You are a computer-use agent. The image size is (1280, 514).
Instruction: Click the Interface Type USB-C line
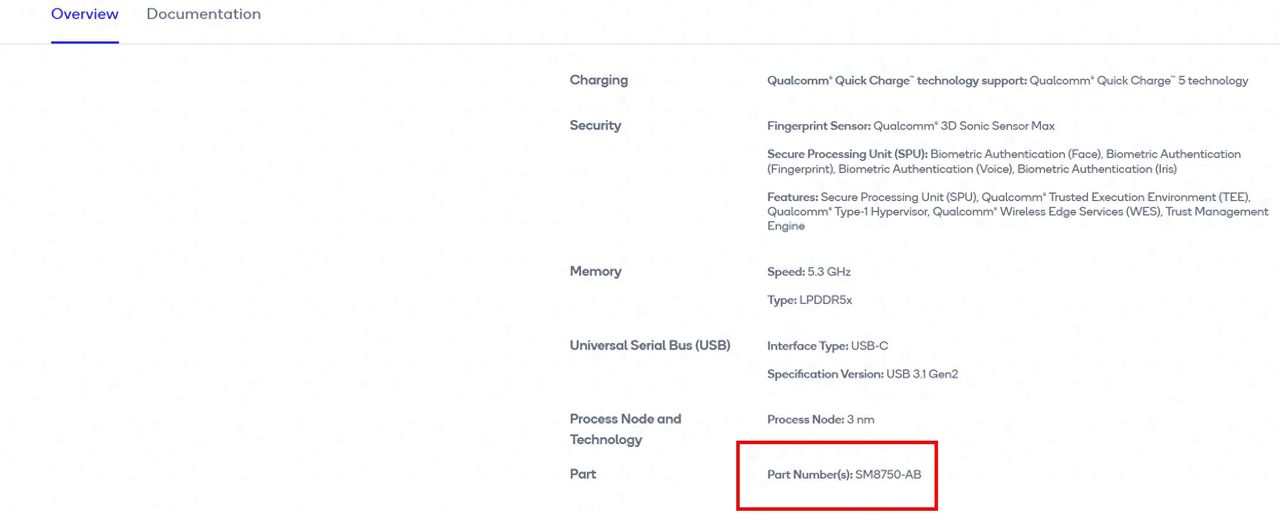point(827,346)
